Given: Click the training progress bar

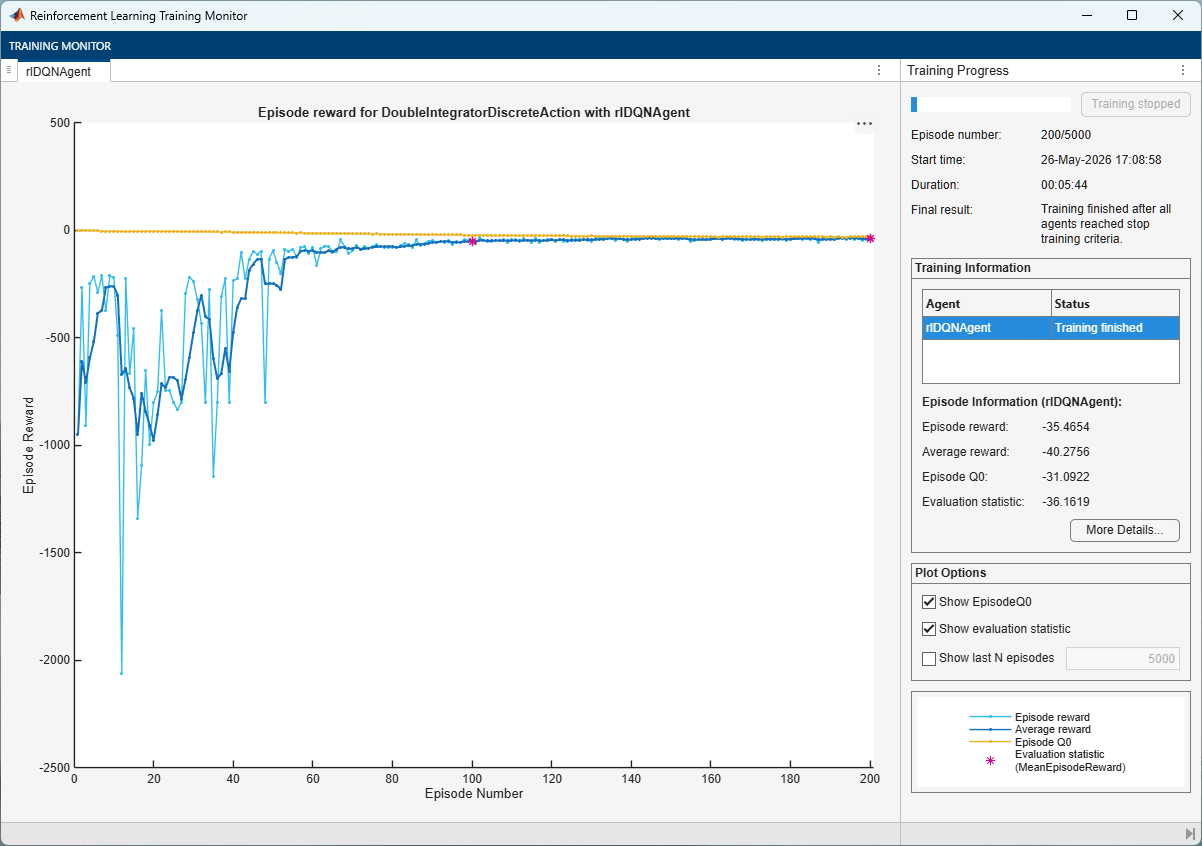Looking at the screenshot, I should click(x=991, y=104).
